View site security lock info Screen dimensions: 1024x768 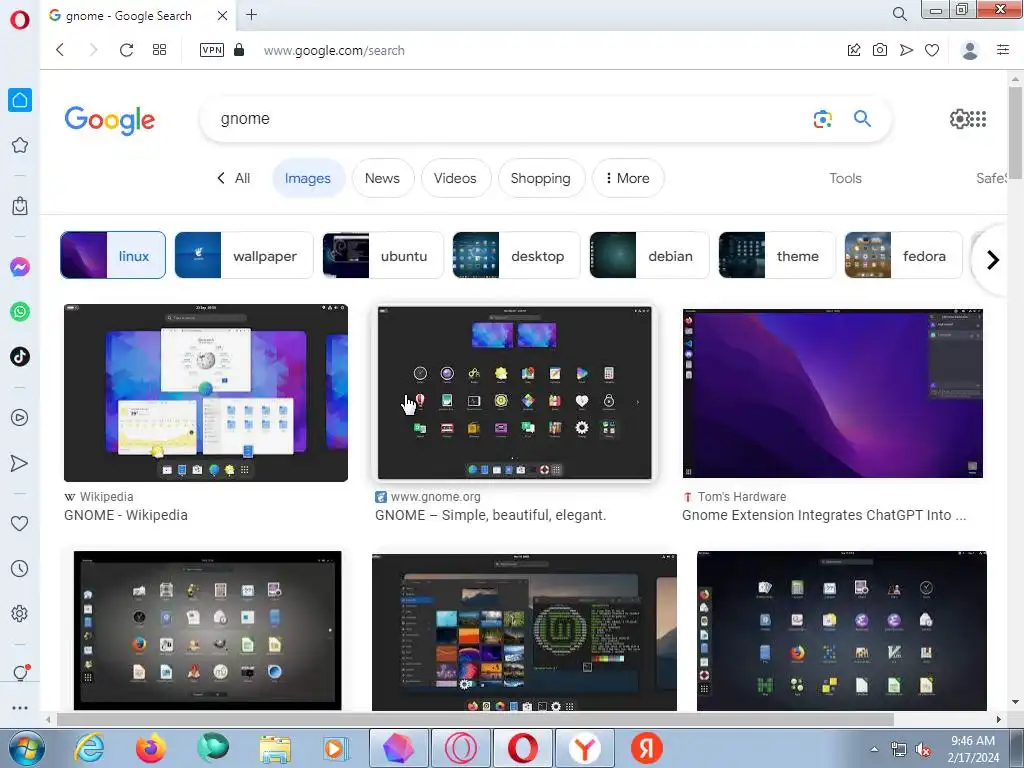(x=239, y=50)
